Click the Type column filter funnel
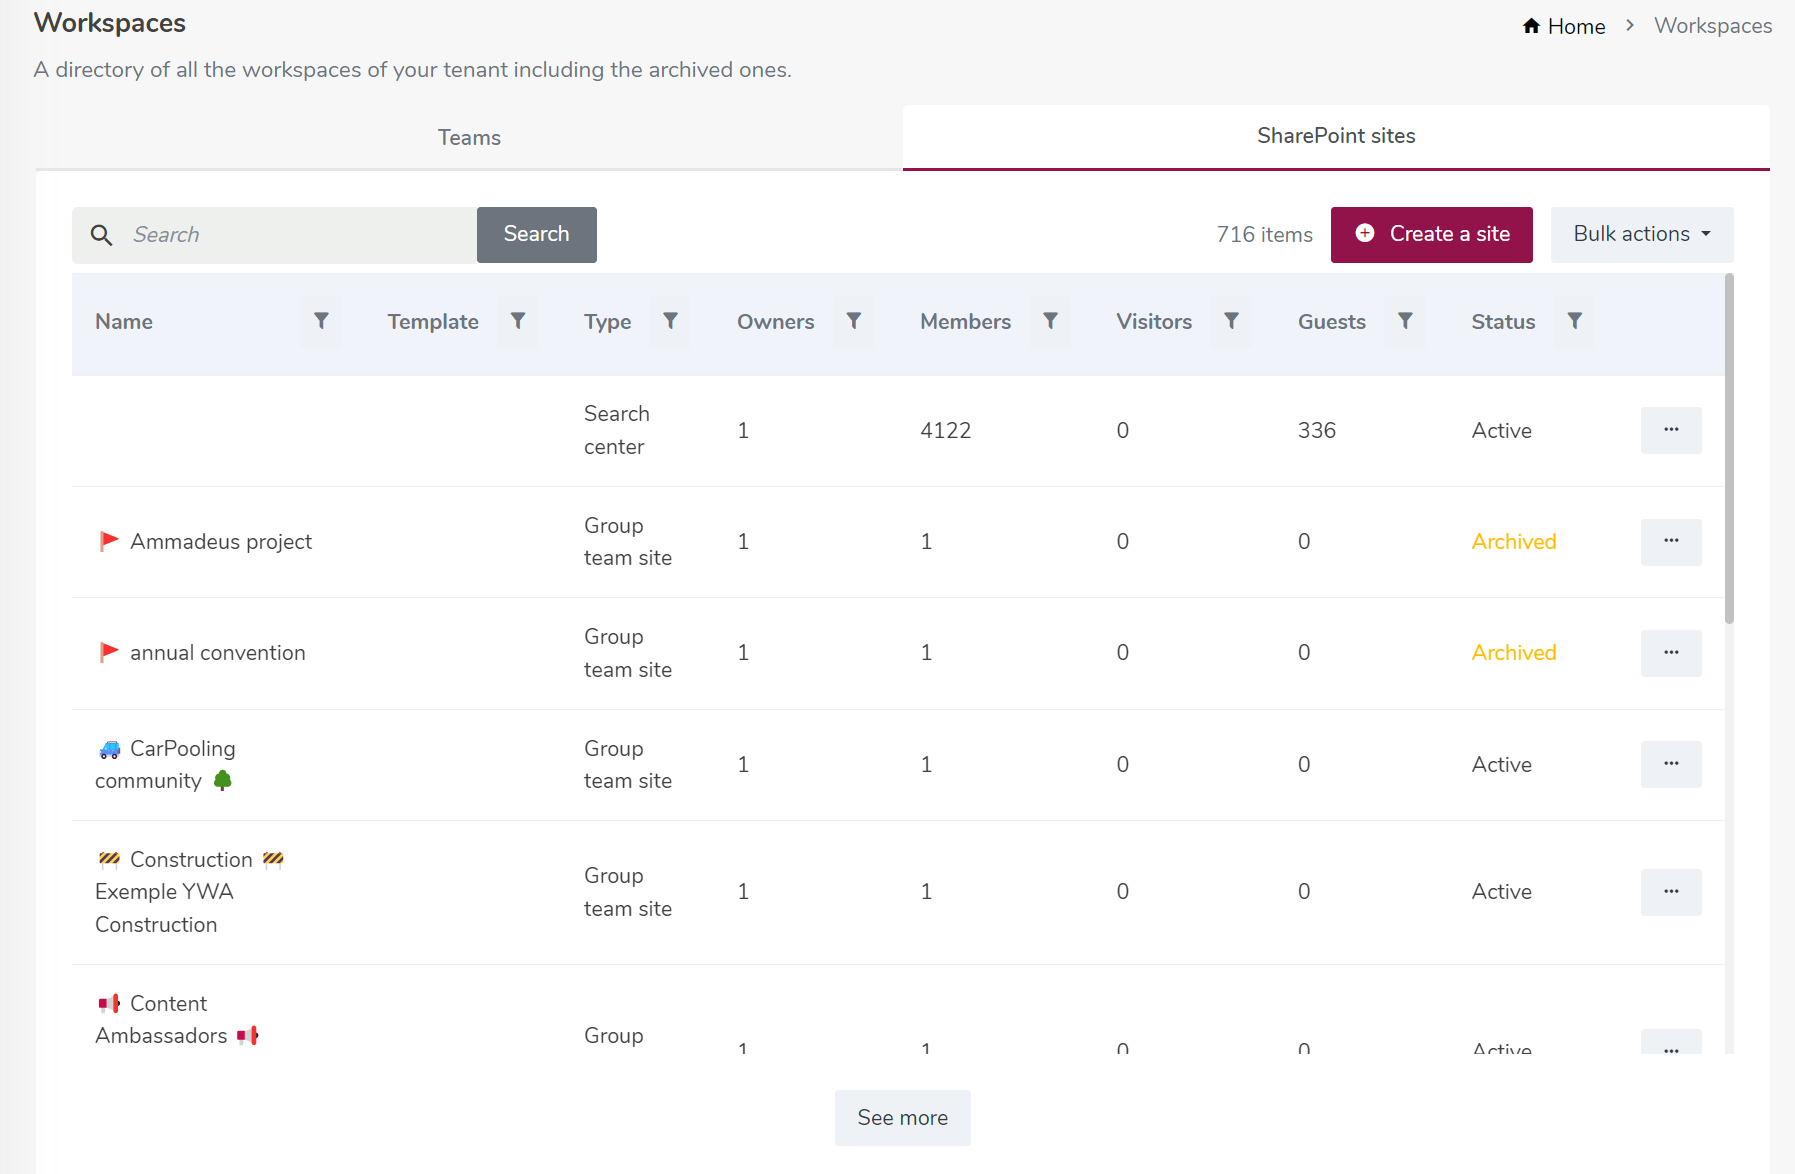 pyautogui.click(x=670, y=321)
